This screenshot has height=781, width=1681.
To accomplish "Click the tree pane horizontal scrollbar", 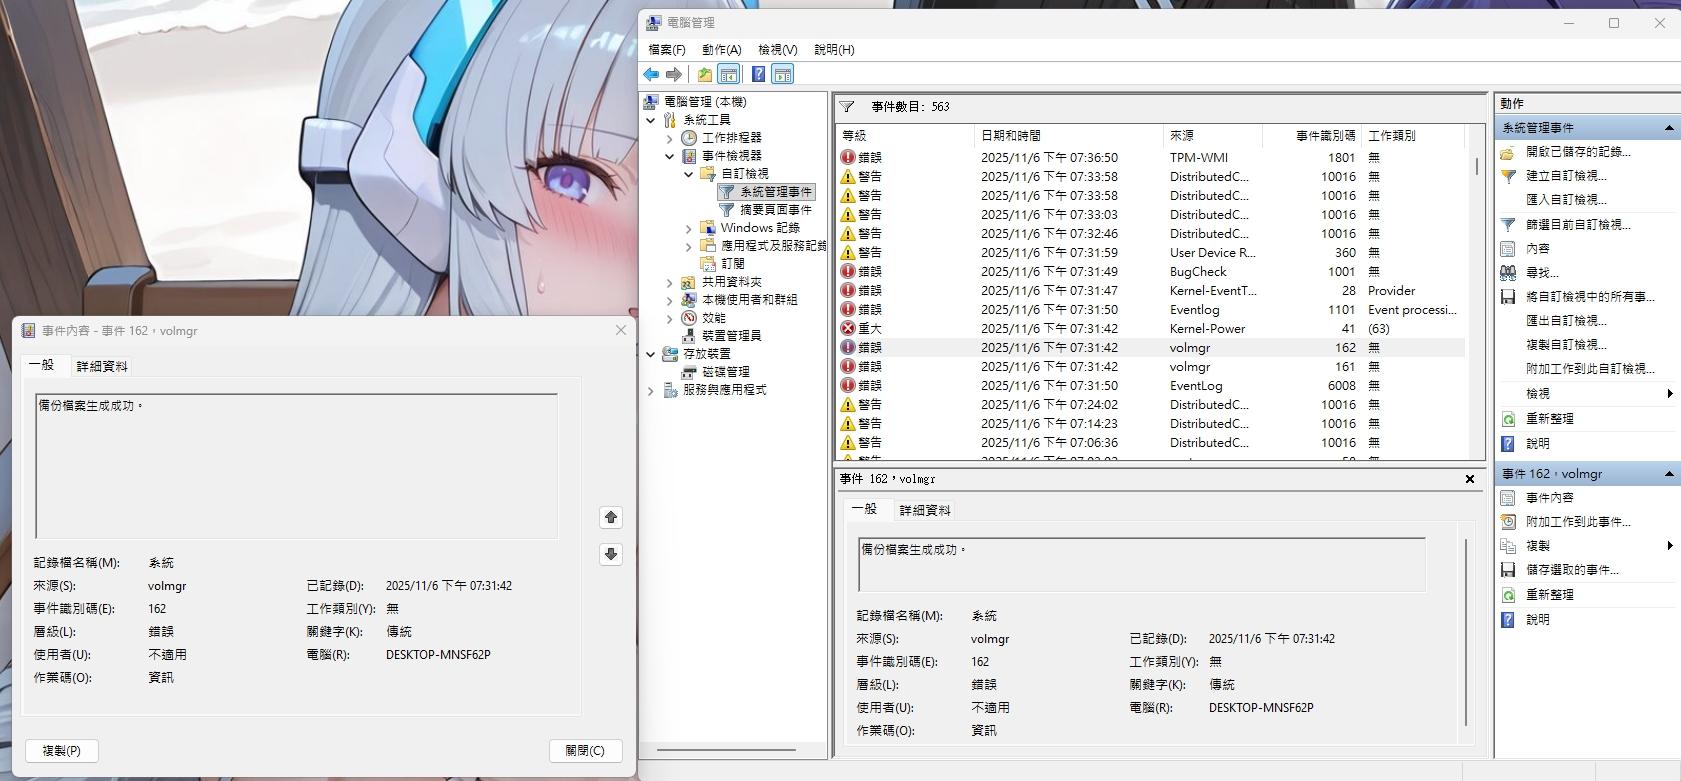I will [x=726, y=749].
